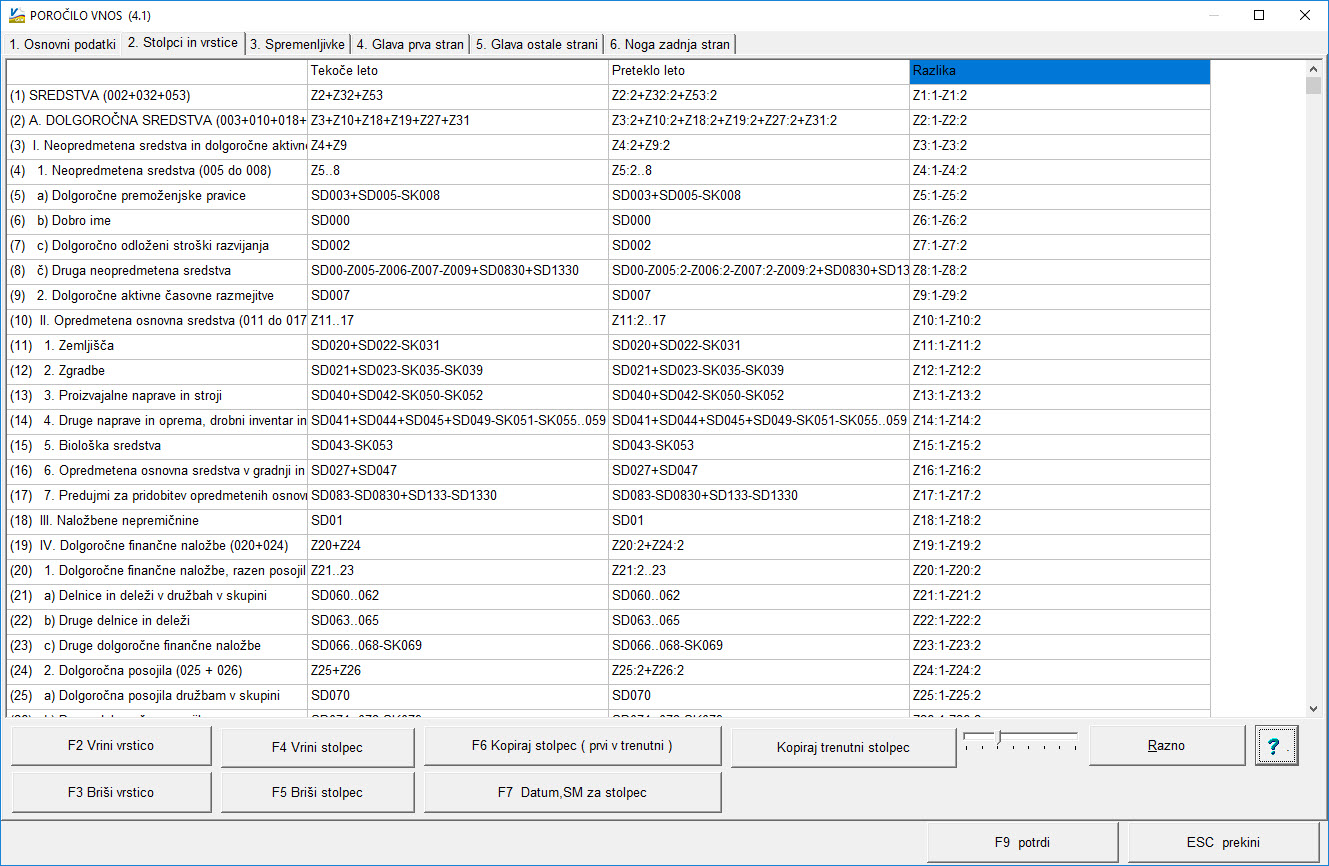Screen dimensions: 1329x866
Task: Select row (1) SREDSTVA (002+032+053)
Action: pos(157,96)
